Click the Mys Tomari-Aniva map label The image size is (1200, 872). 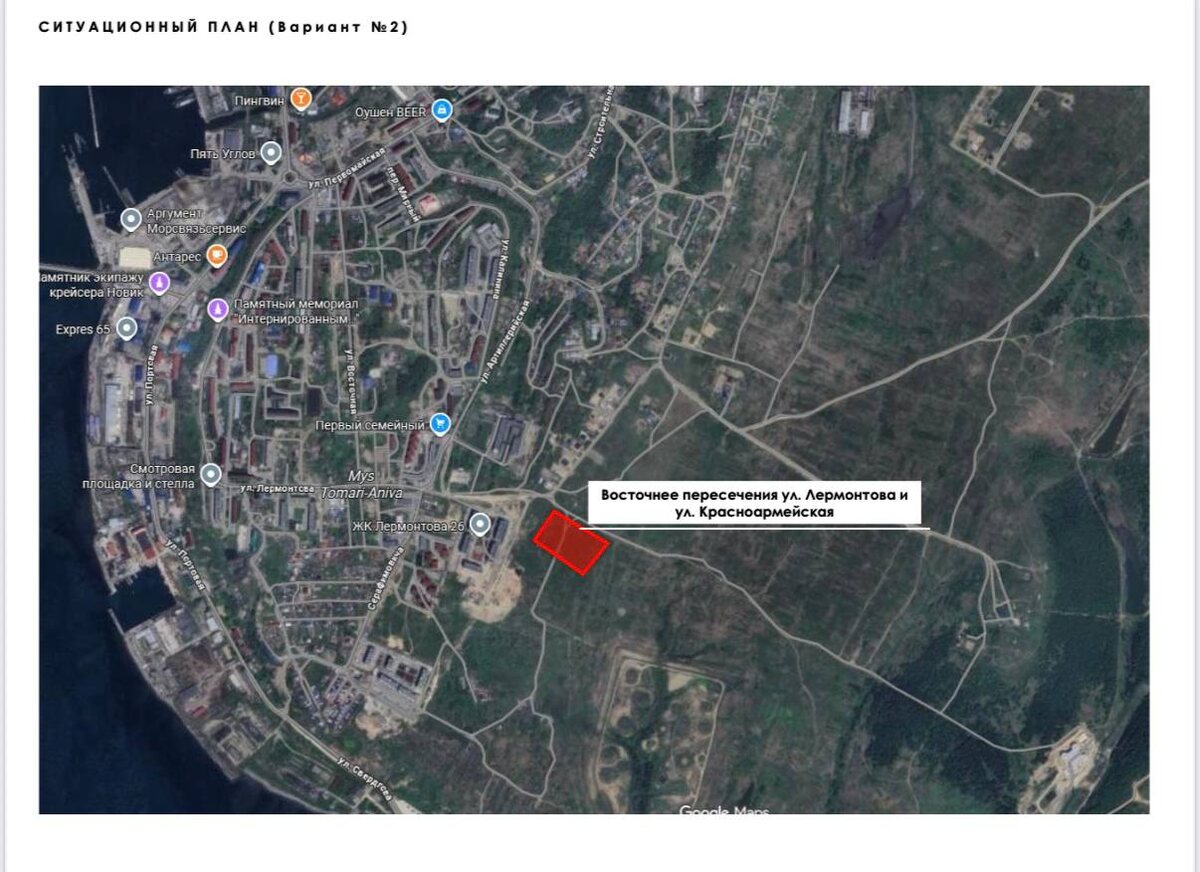[361, 485]
